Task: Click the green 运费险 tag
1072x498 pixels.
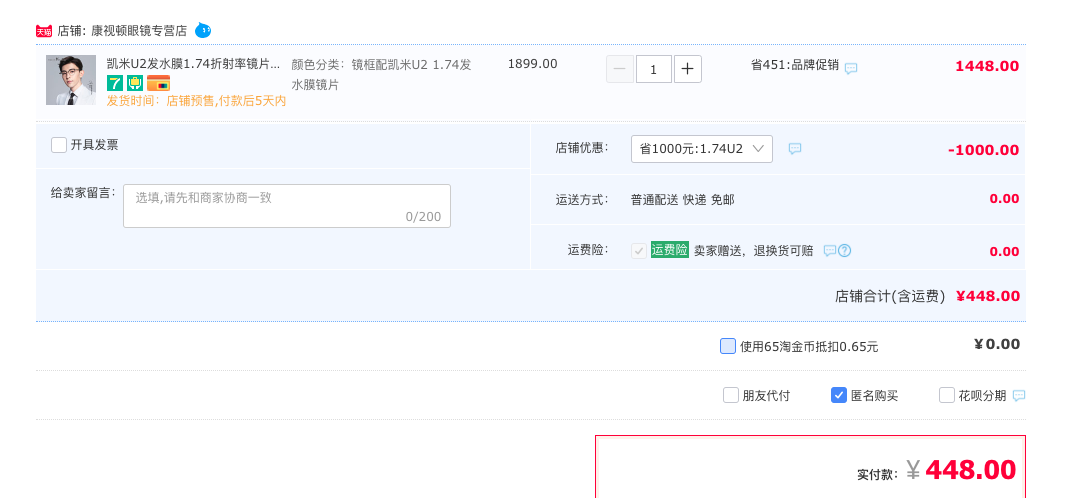Action: (670, 250)
